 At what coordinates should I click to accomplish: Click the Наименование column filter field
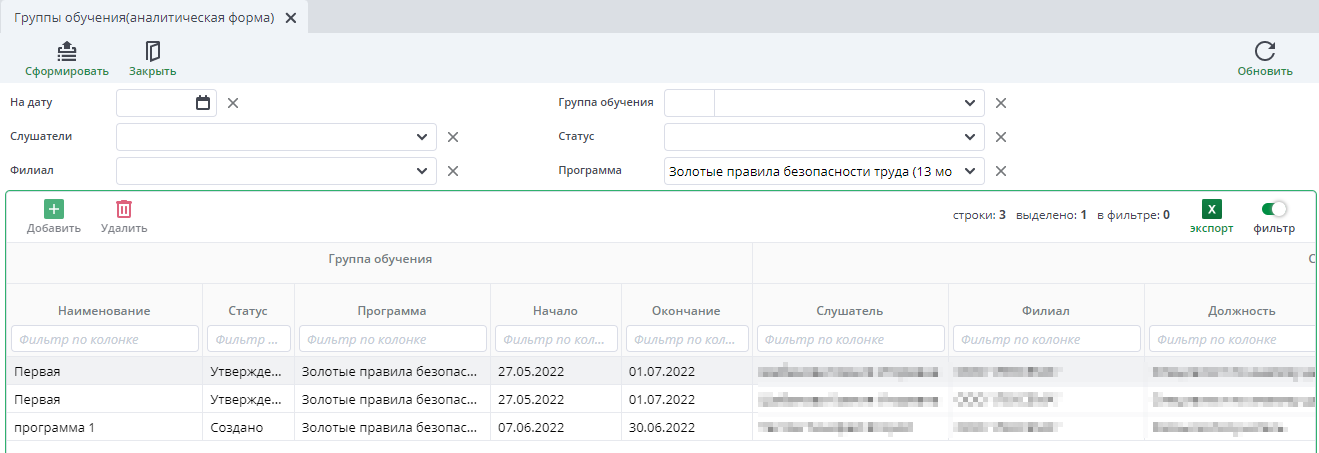point(105,339)
